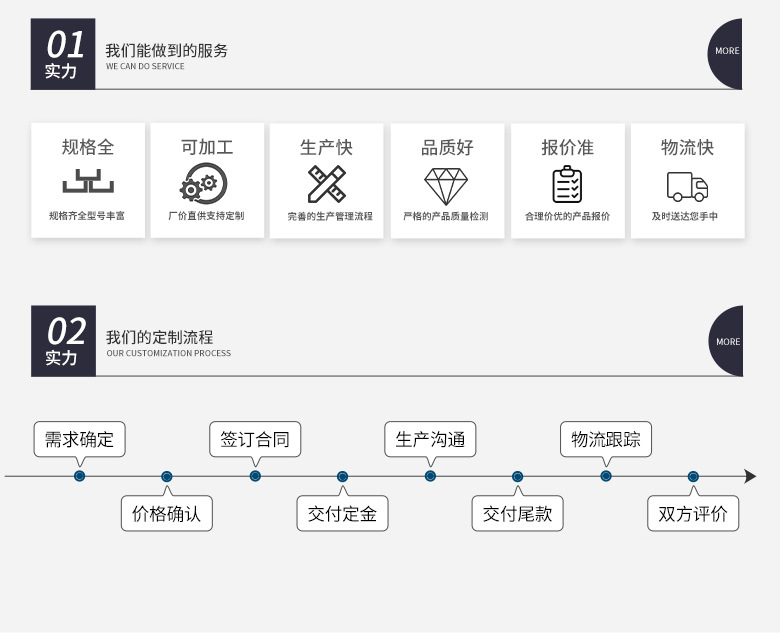Click the MORE button in the 我们能做到的服务 section
The width and height of the screenshot is (780, 633).
coord(725,54)
